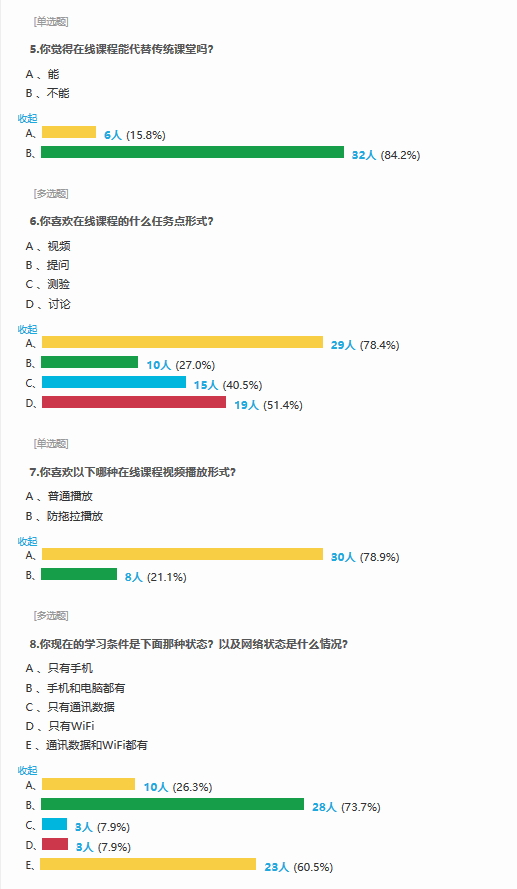This screenshot has height=889, width=517.
Task: Click the red 19人 bar for 讨论
Action: pos(134,402)
